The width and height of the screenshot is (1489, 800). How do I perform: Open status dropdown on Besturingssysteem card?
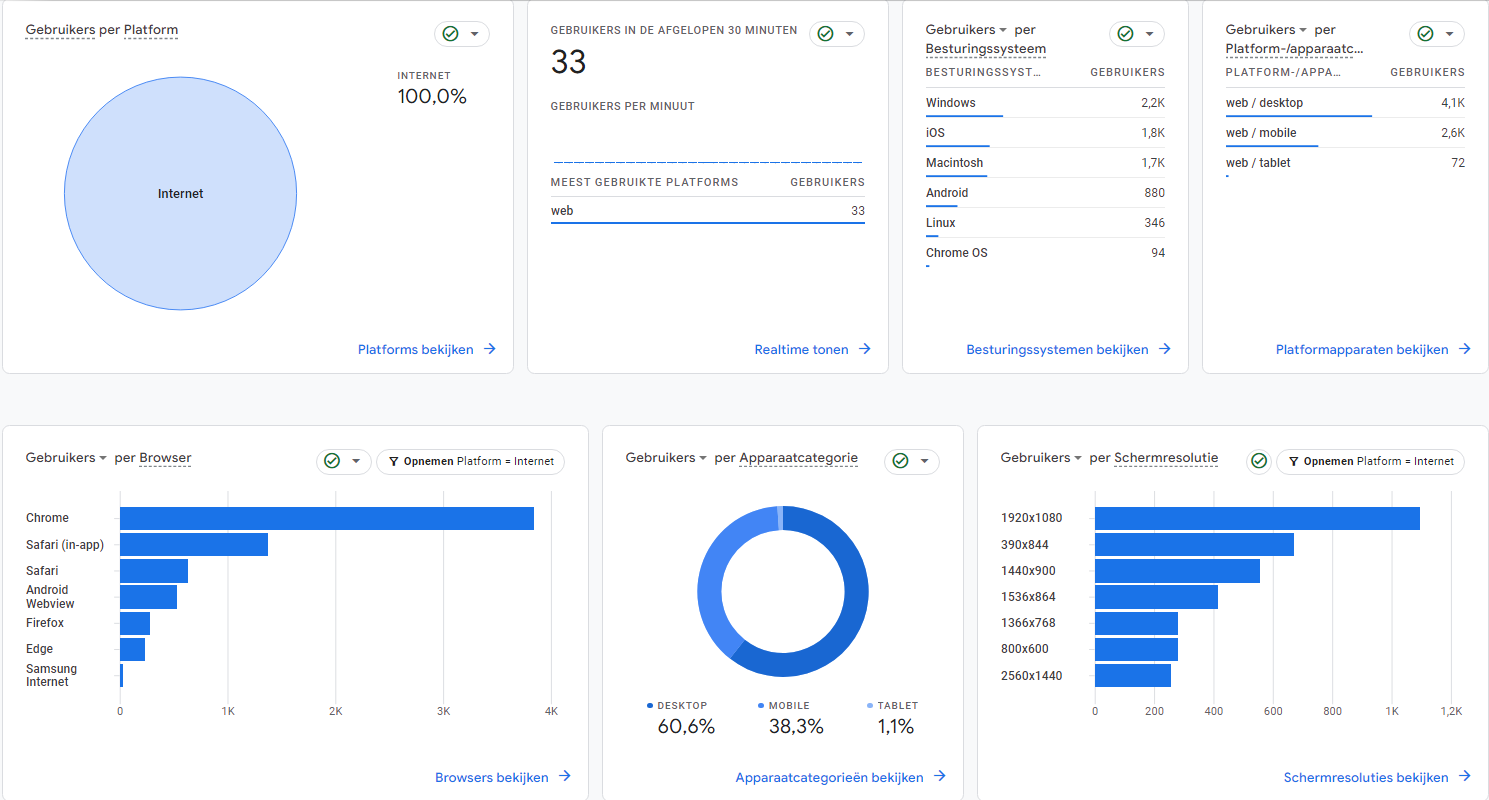coord(1137,34)
